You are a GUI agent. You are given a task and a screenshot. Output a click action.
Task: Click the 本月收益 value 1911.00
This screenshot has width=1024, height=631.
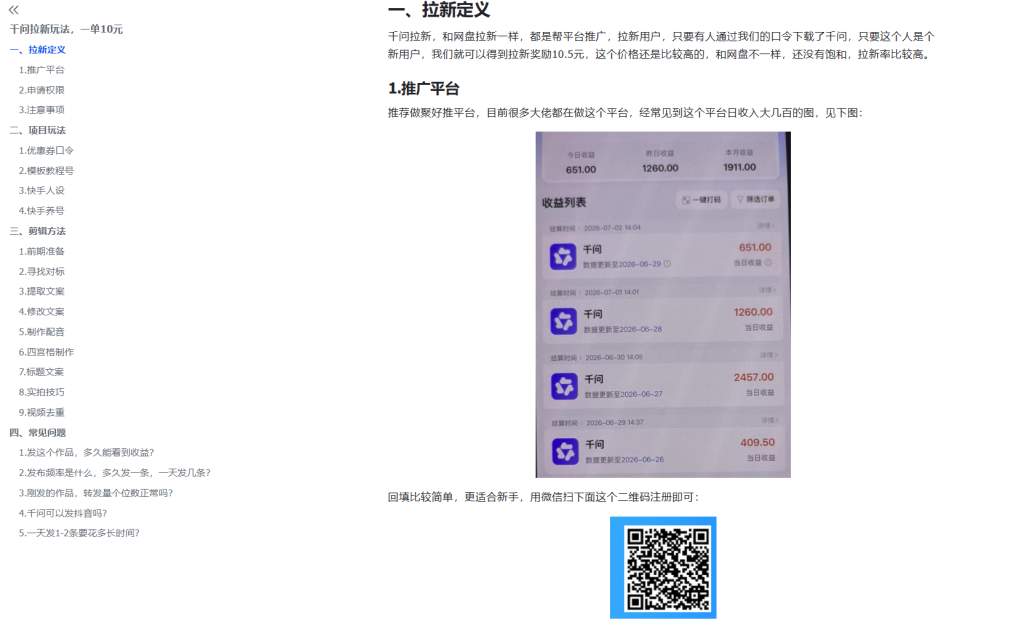739,167
